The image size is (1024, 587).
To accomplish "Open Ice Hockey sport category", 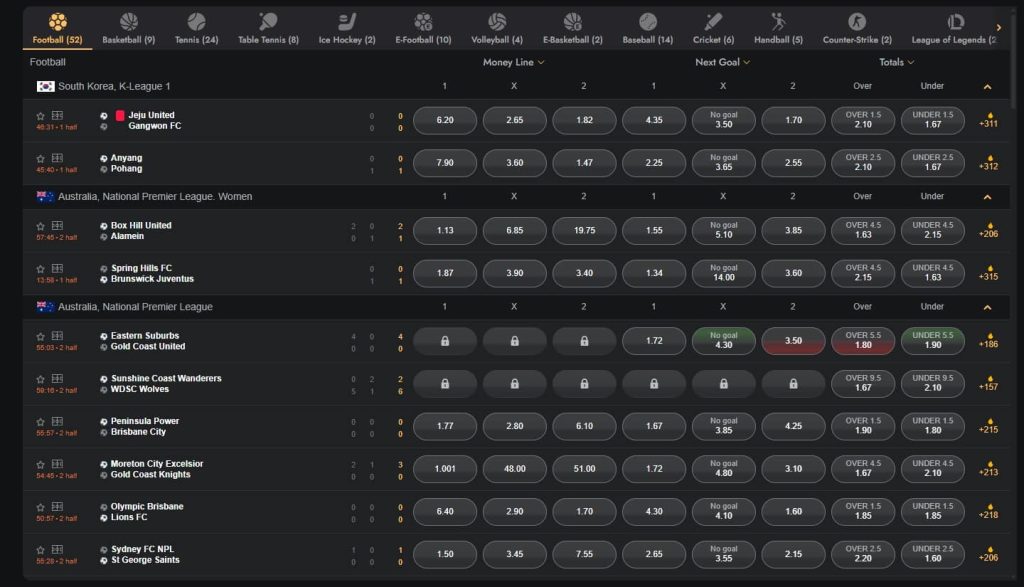I will (347, 29).
